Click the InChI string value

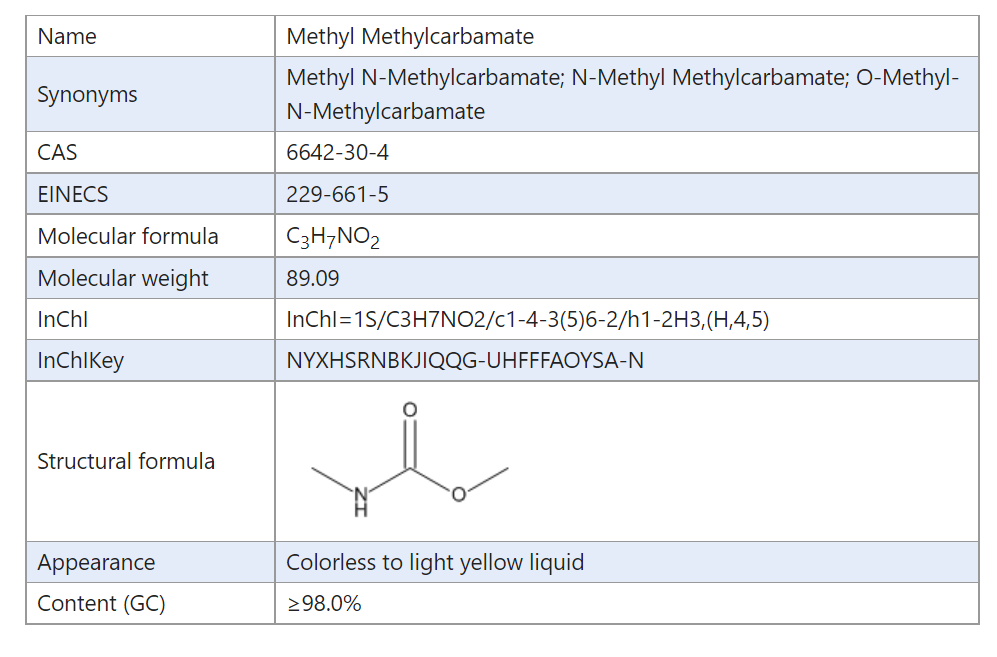[527, 320]
